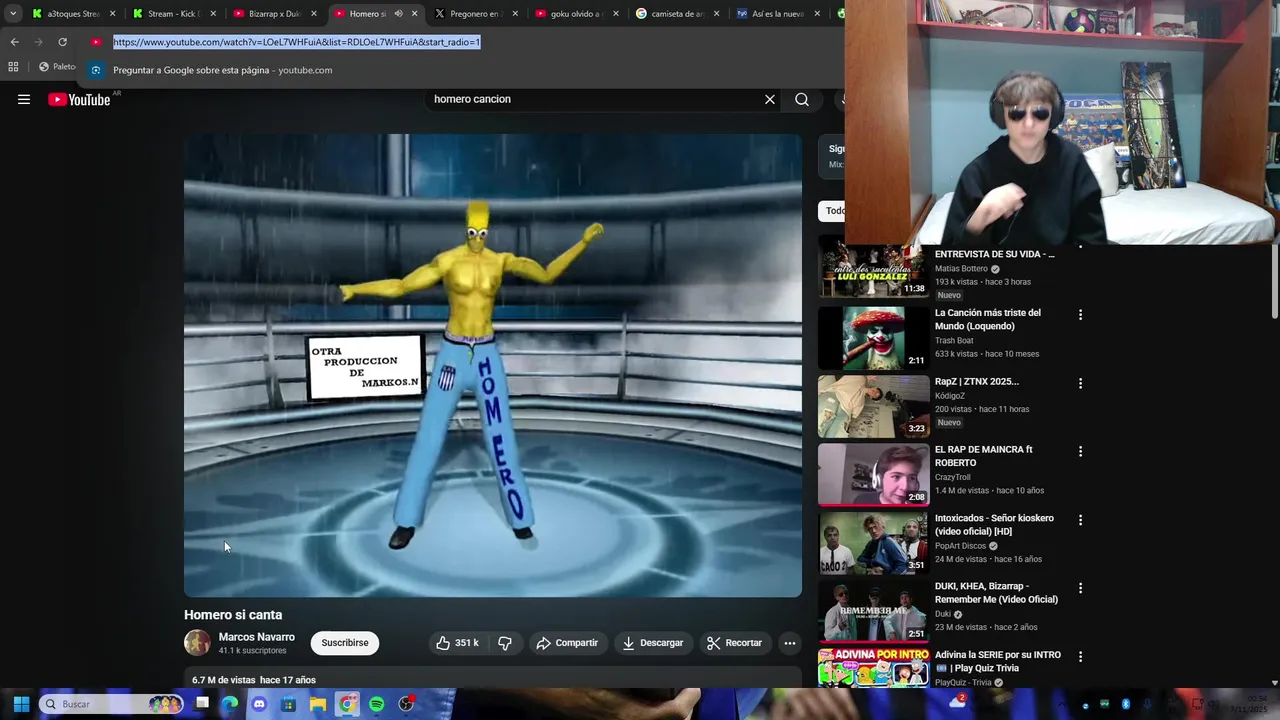Open options menu for 'RapZ | ZTNX 2025'
This screenshot has height=720, width=1280.
(x=1080, y=383)
